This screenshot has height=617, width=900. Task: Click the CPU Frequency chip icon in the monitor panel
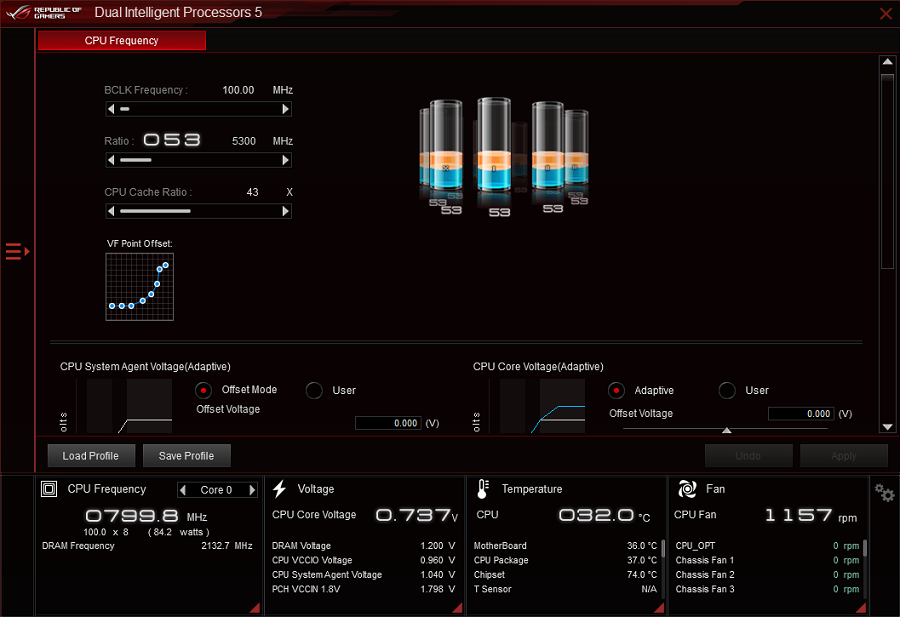coord(49,489)
